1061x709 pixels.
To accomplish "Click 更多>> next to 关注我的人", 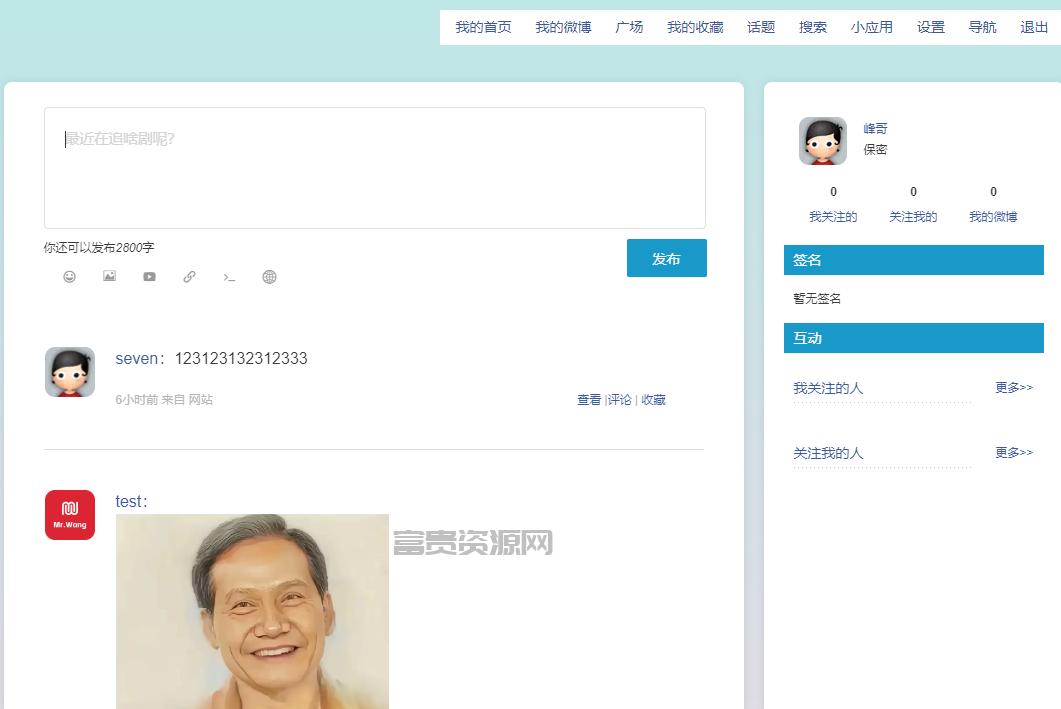I will (1014, 453).
